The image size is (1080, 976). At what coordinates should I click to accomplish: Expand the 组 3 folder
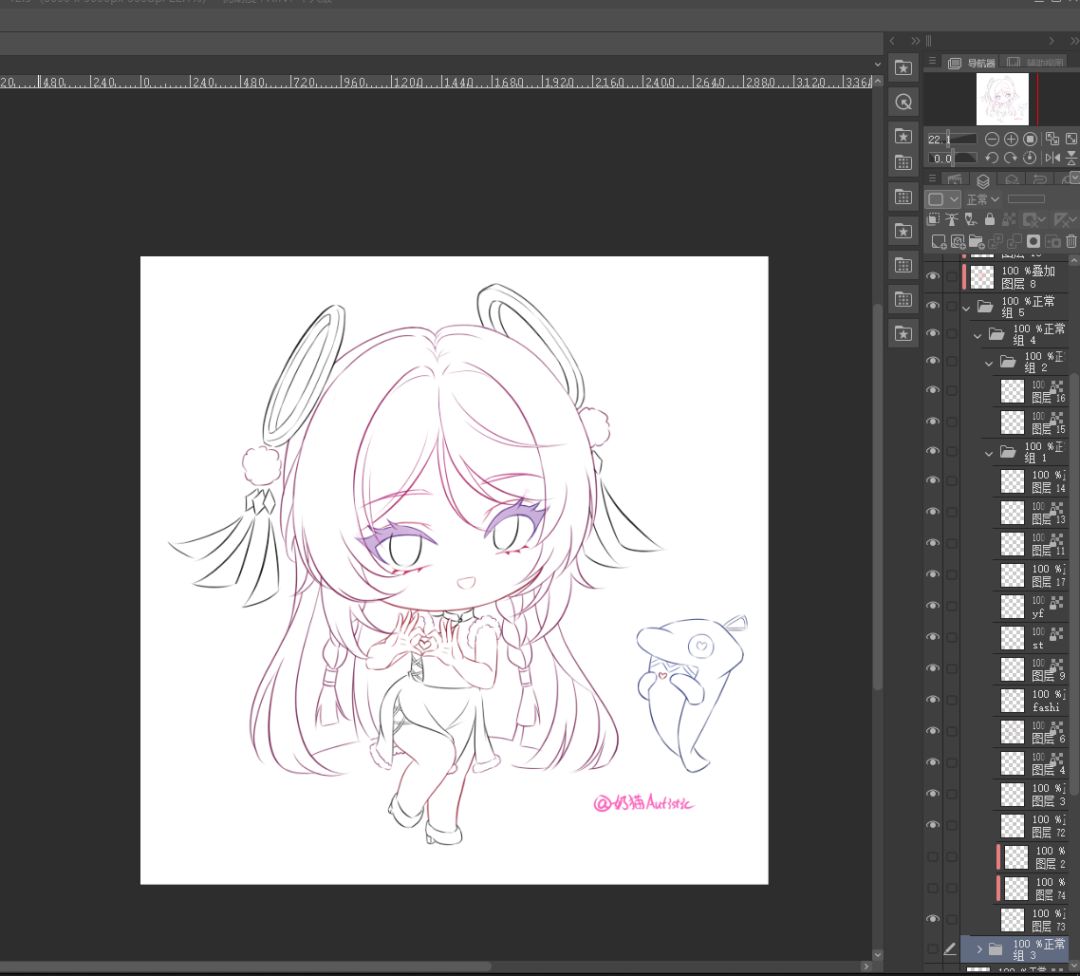979,949
